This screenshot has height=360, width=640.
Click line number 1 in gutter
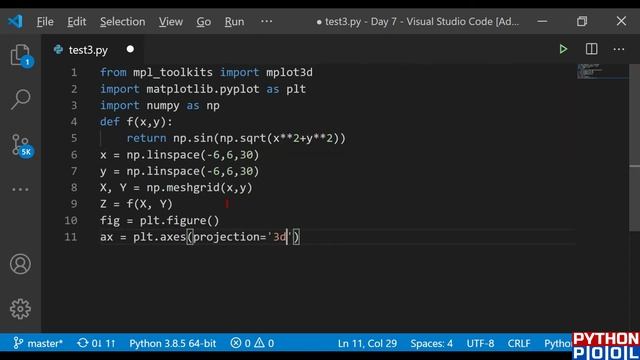(74, 73)
